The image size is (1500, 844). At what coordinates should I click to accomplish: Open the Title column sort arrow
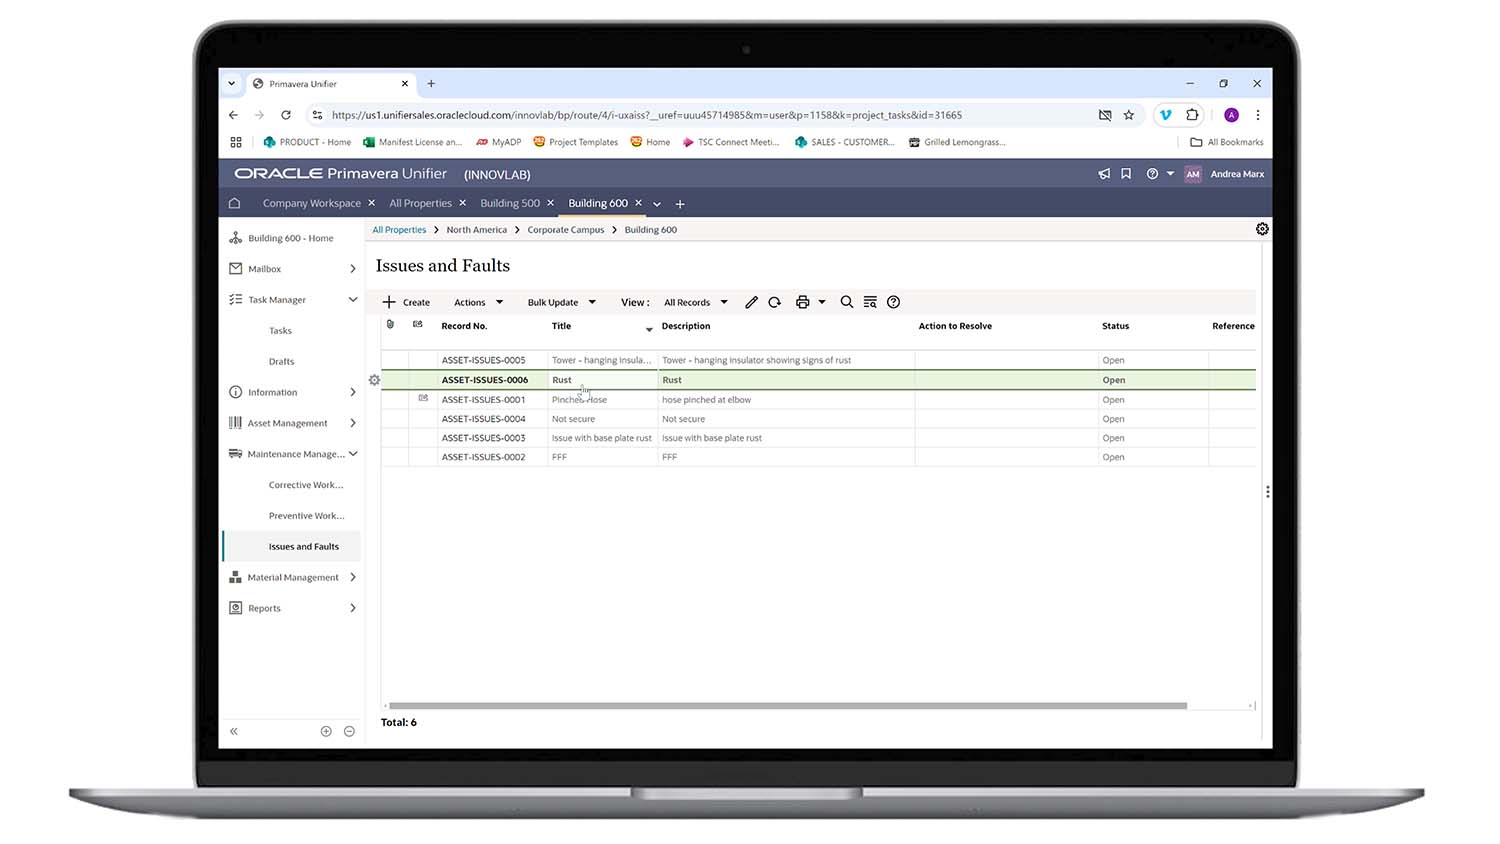tap(649, 329)
